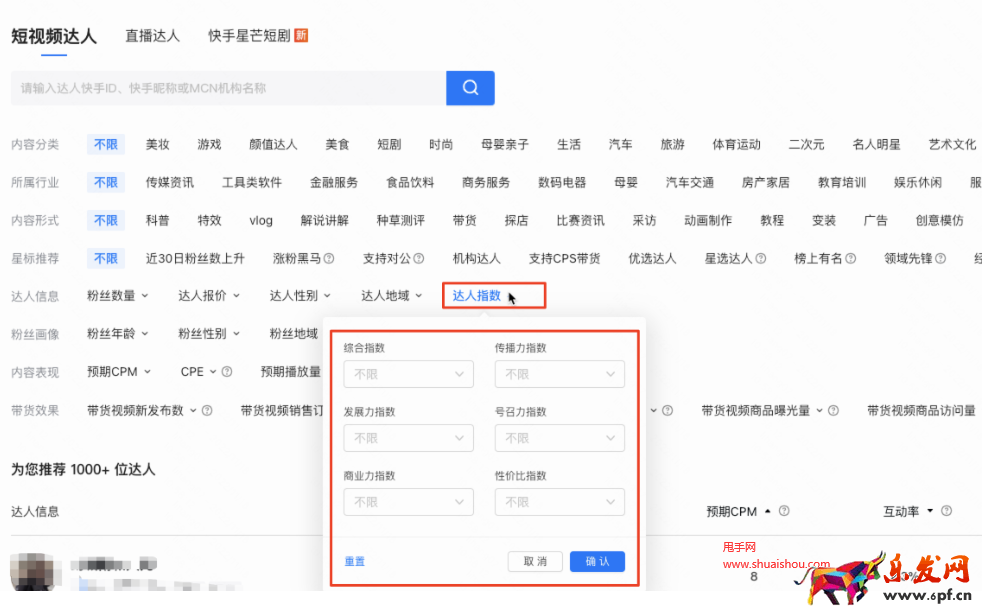Click the help icon beside 领域先锋
Screen dimensions: 982x616
click(938, 258)
